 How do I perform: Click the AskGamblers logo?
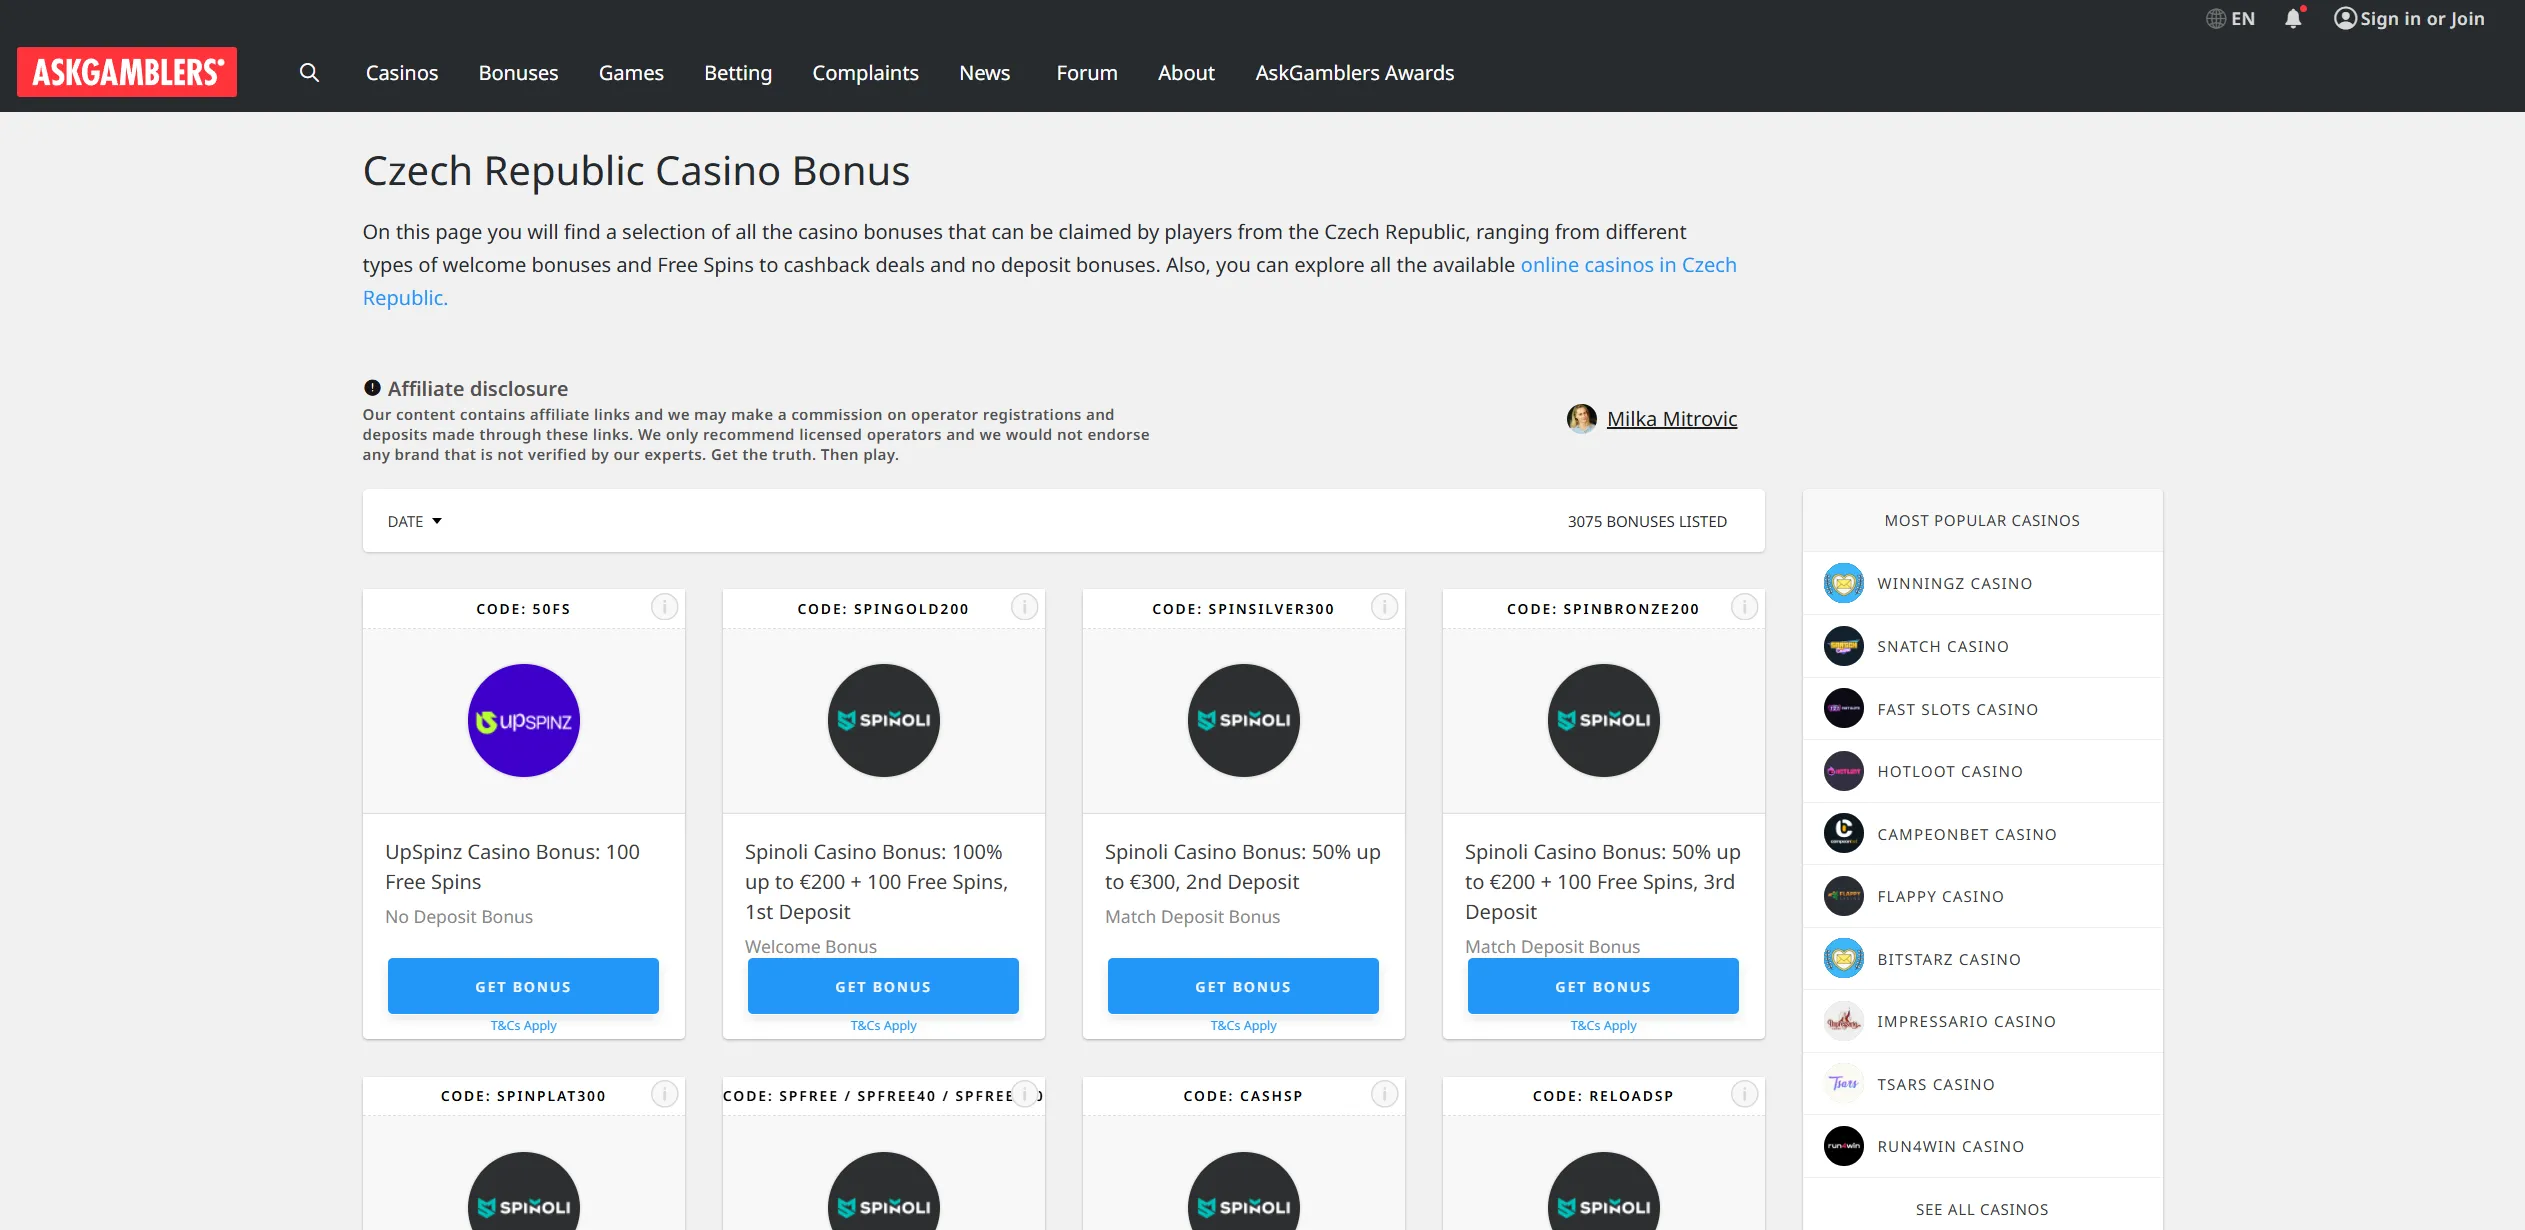(x=127, y=72)
